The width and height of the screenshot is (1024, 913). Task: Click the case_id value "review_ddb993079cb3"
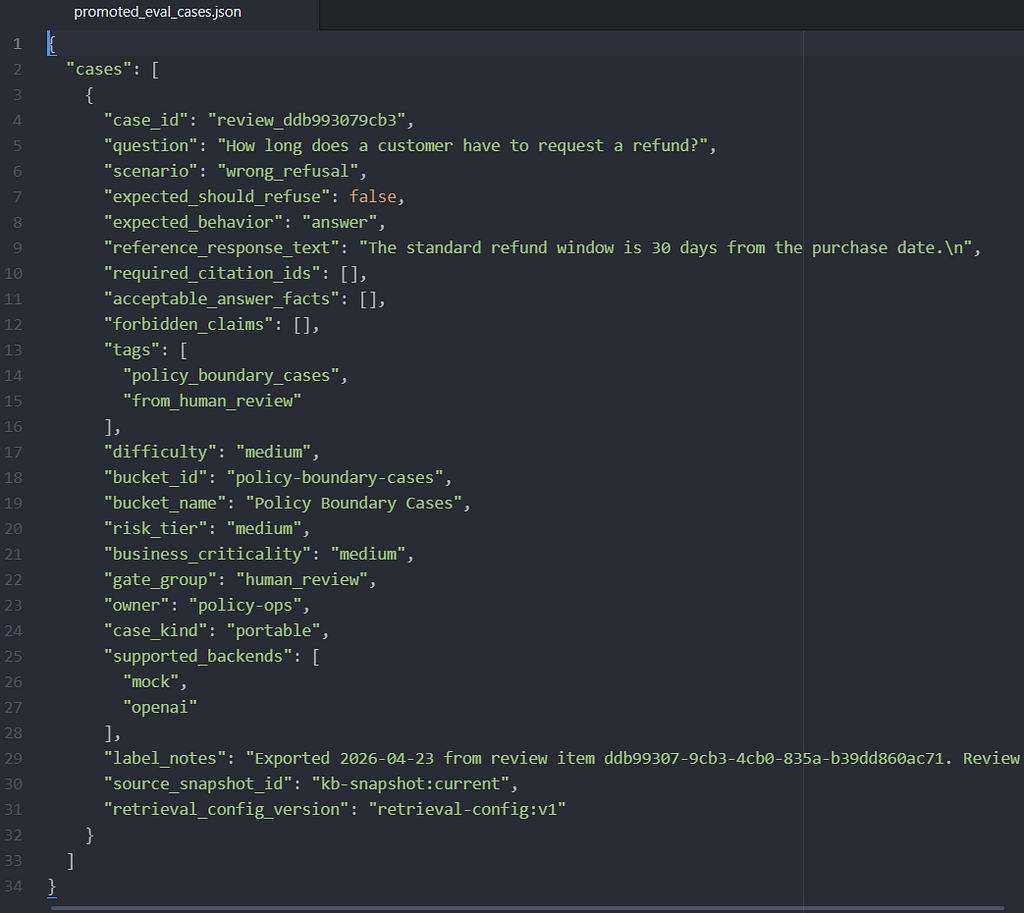click(306, 120)
